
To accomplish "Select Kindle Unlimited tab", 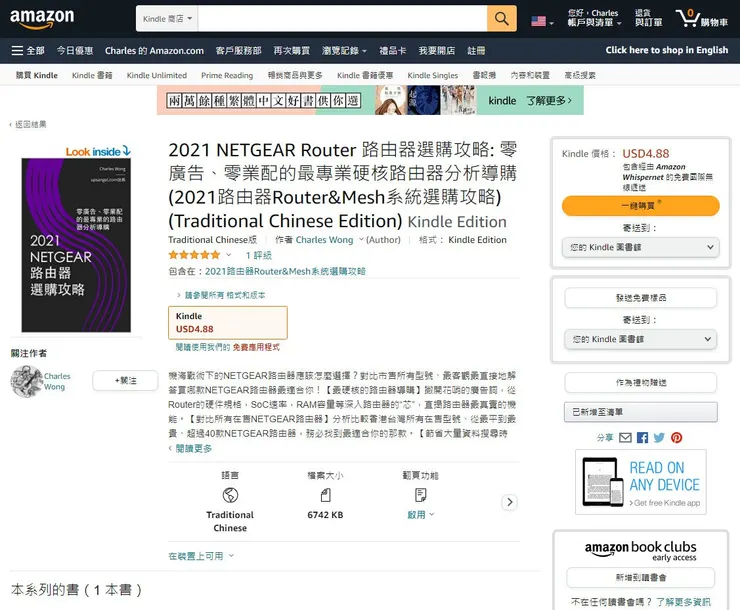I will click(157, 75).
